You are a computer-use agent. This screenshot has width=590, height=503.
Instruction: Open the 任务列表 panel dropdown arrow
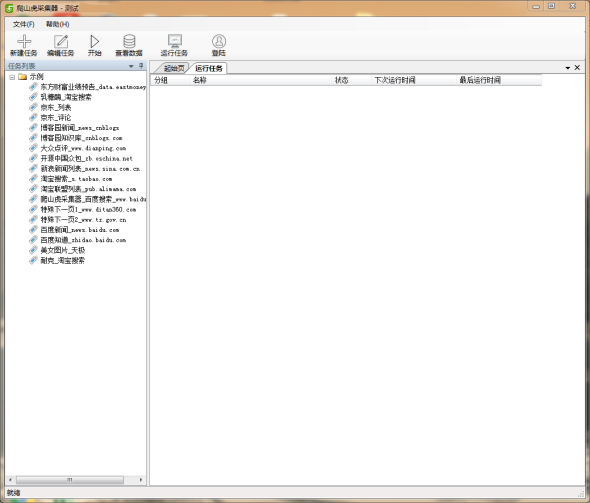131,66
